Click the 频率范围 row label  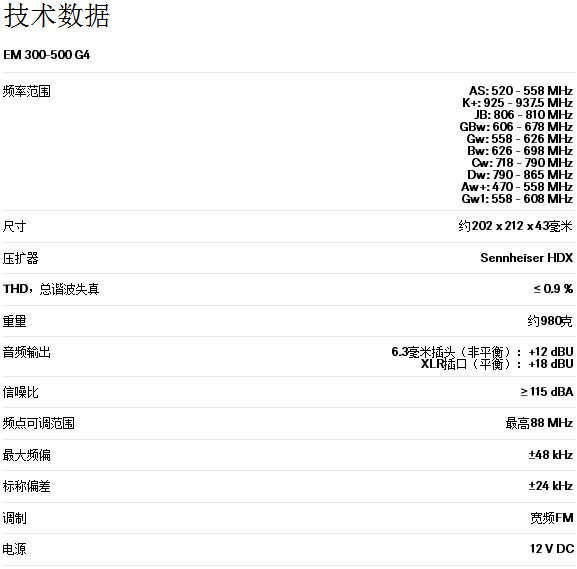[26, 91]
